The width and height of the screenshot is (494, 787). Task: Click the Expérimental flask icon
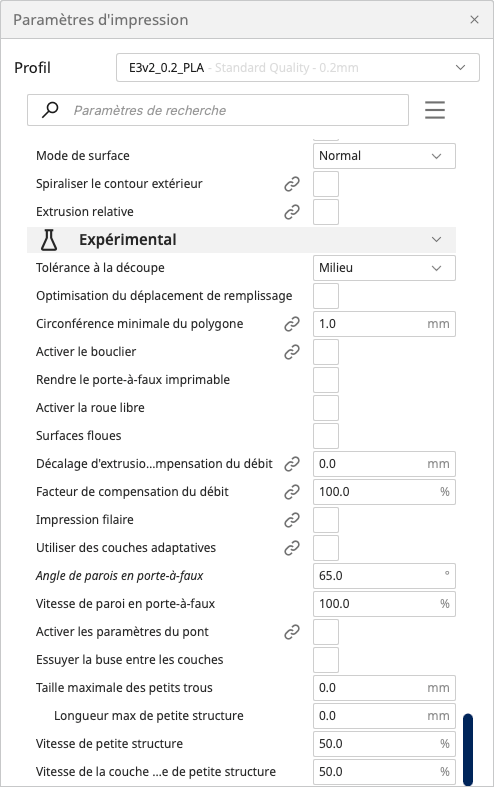pos(49,240)
